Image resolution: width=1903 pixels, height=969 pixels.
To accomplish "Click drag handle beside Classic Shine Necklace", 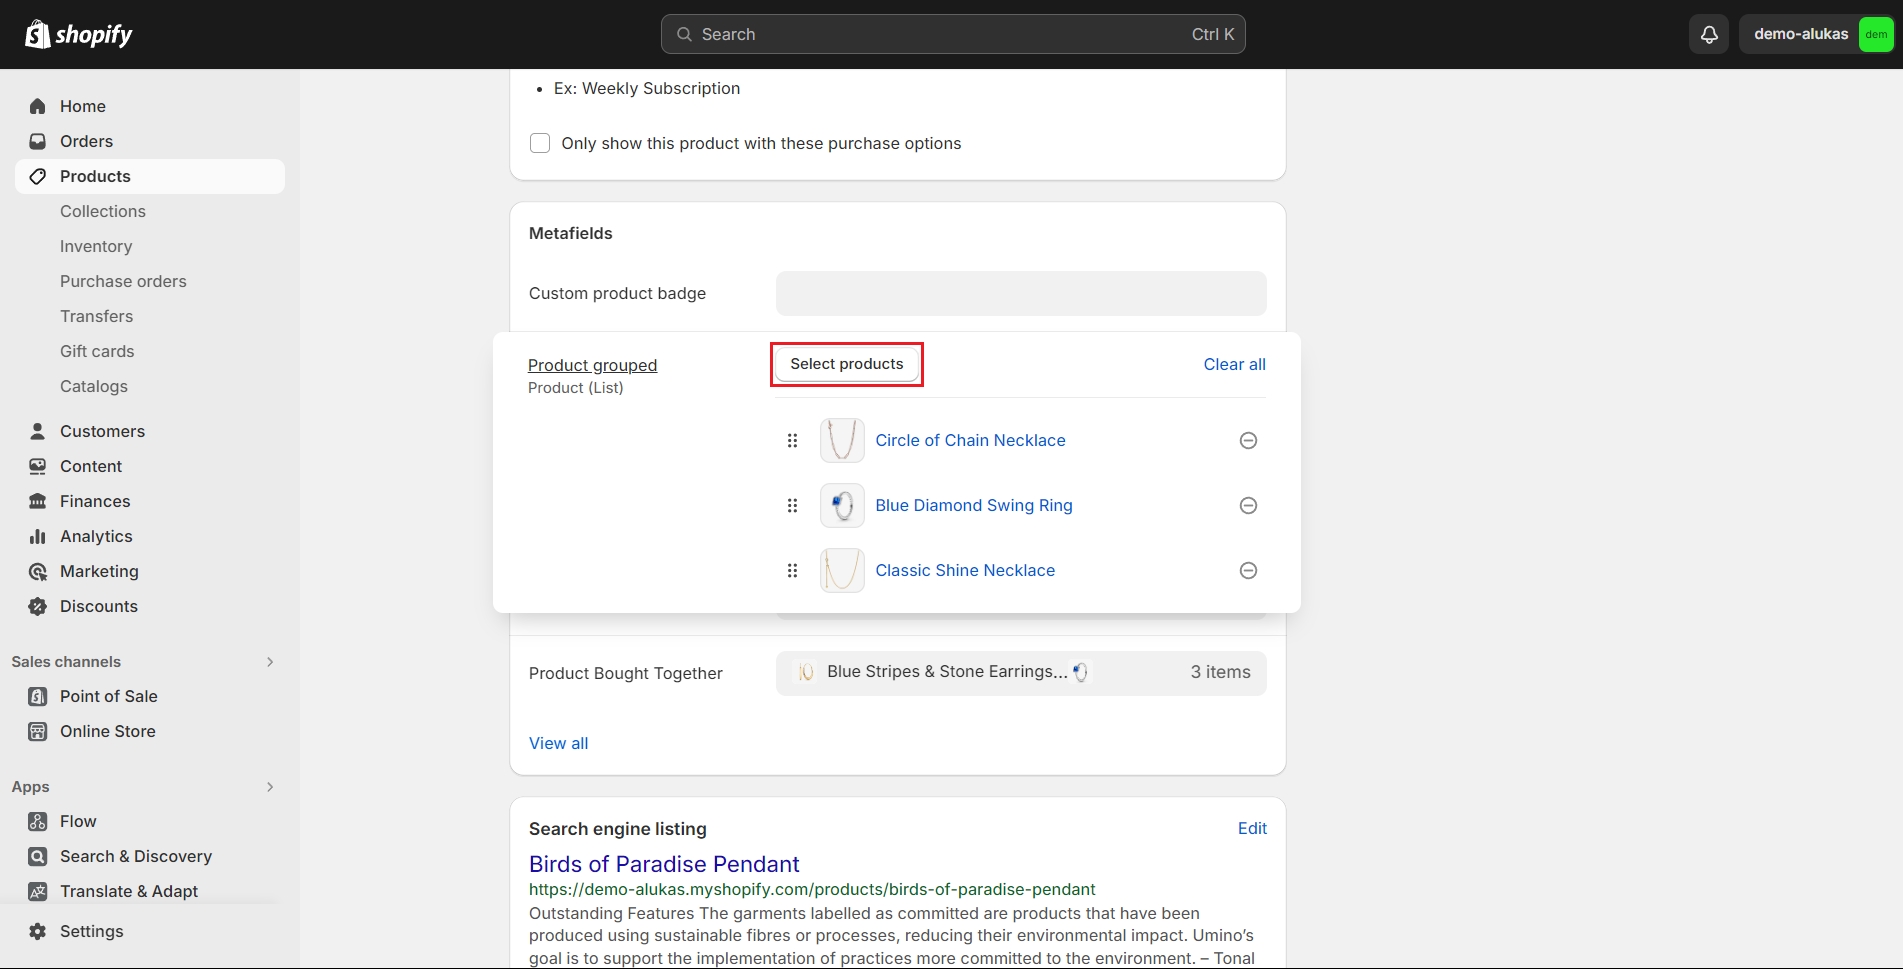I will tap(792, 571).
